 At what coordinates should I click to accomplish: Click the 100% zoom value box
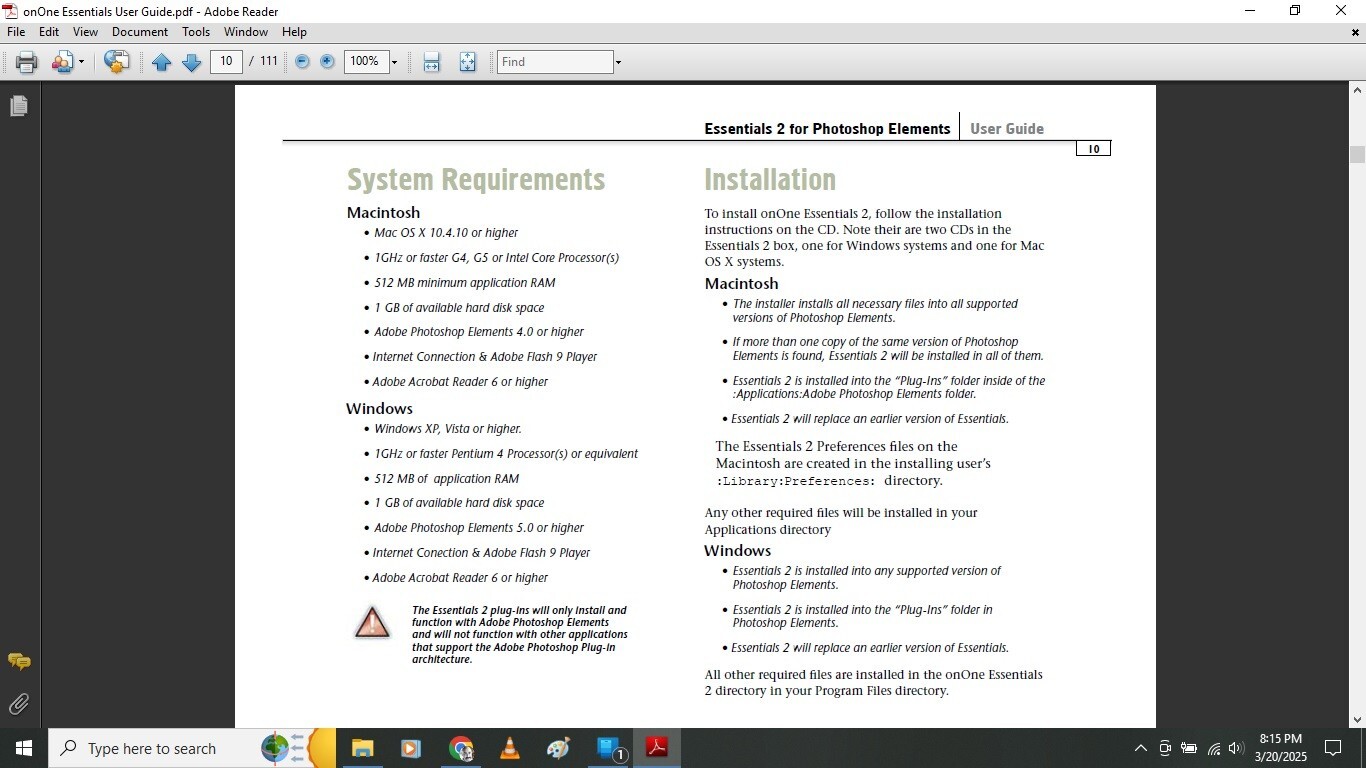(365, 61)
